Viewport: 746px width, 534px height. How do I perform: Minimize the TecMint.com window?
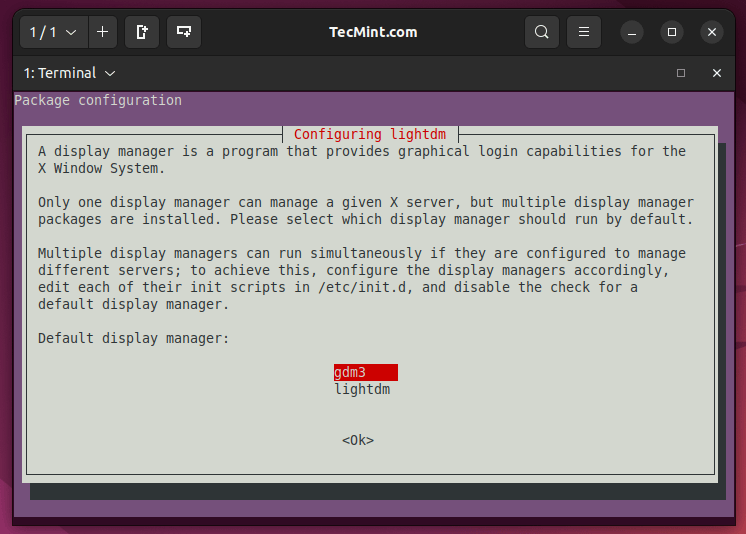pos(632,32)
